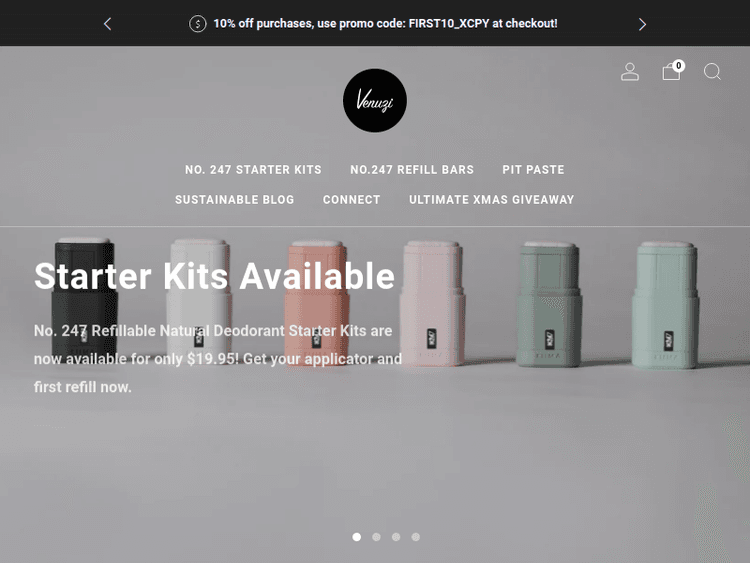Screen dimensions: 750x563
Task: Show next announcement with right arrow
Action: click(x=642, y=24)
